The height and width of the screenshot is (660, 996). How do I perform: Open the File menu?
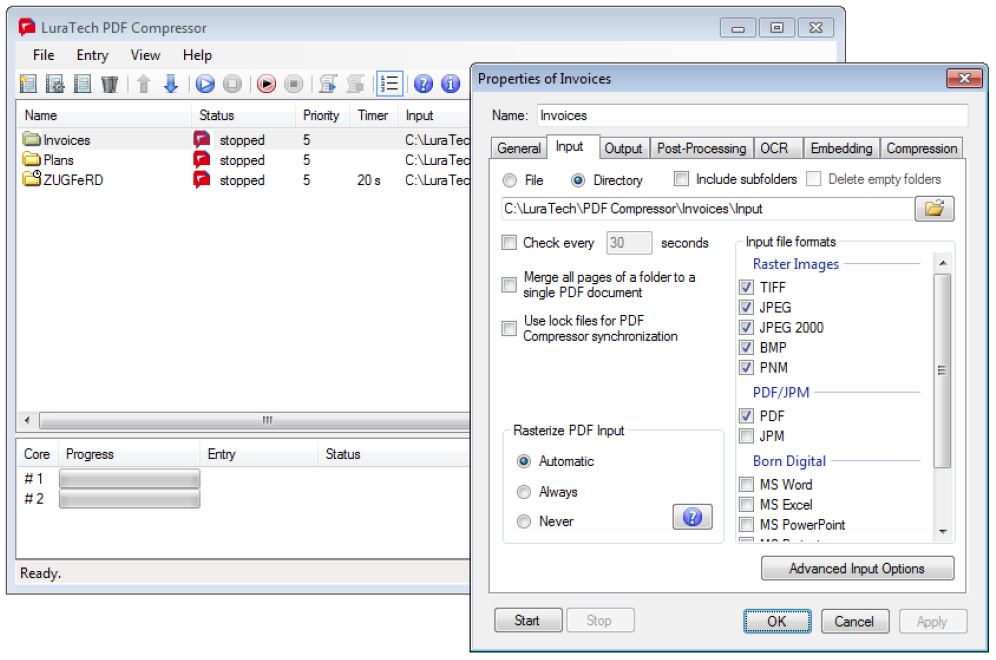(43, 55)
